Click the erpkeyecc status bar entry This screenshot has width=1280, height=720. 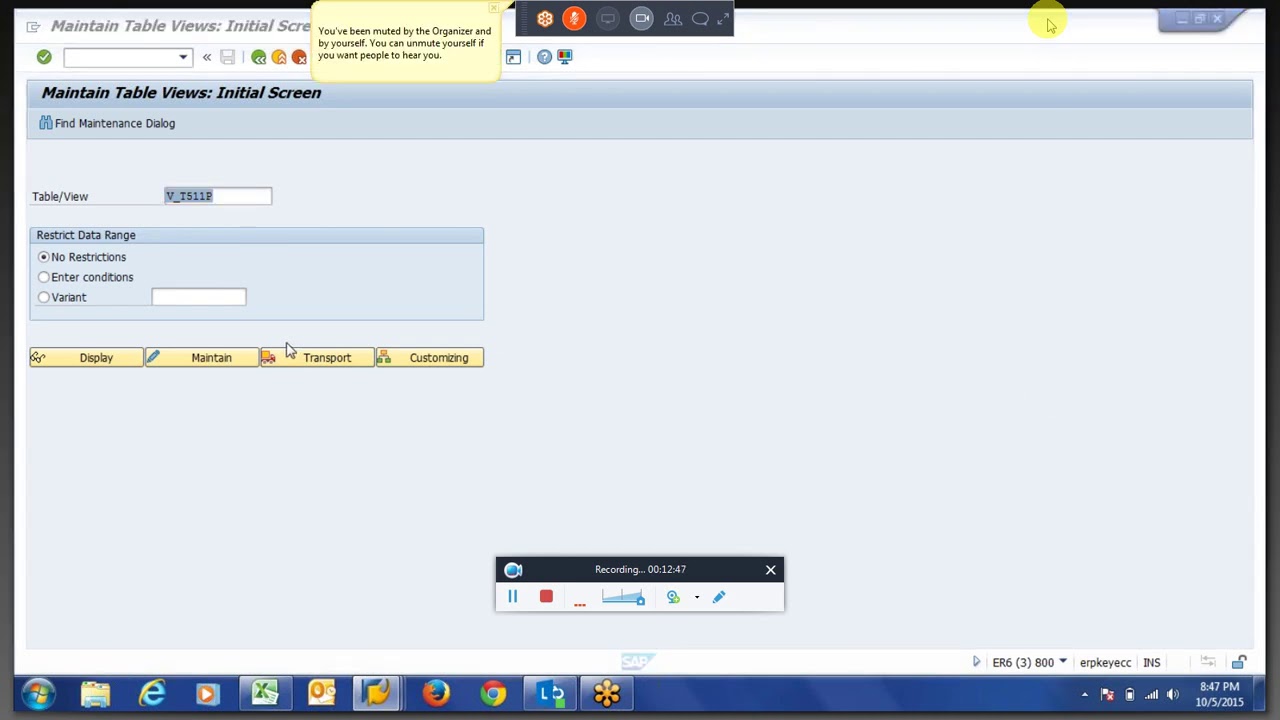point(1105,662)
